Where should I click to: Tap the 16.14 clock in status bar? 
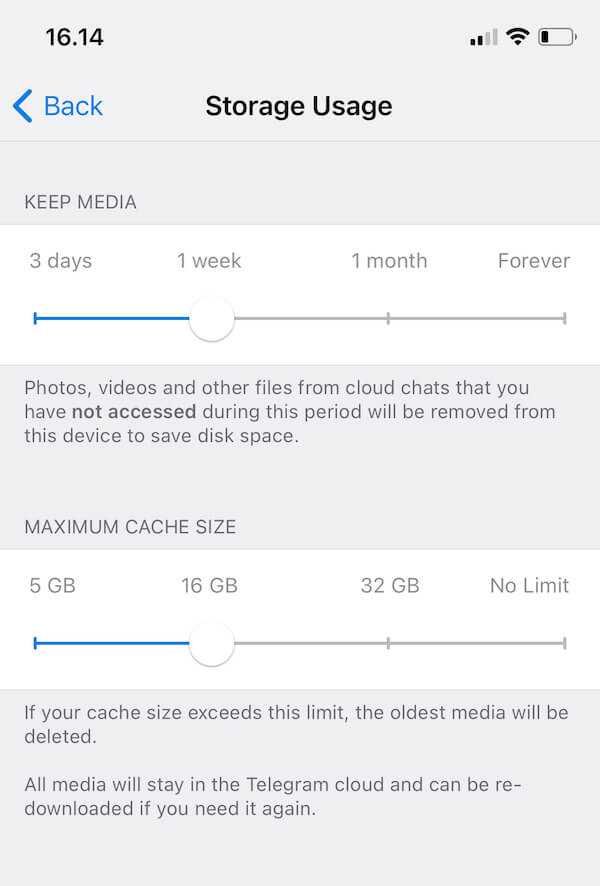(75, 37)
